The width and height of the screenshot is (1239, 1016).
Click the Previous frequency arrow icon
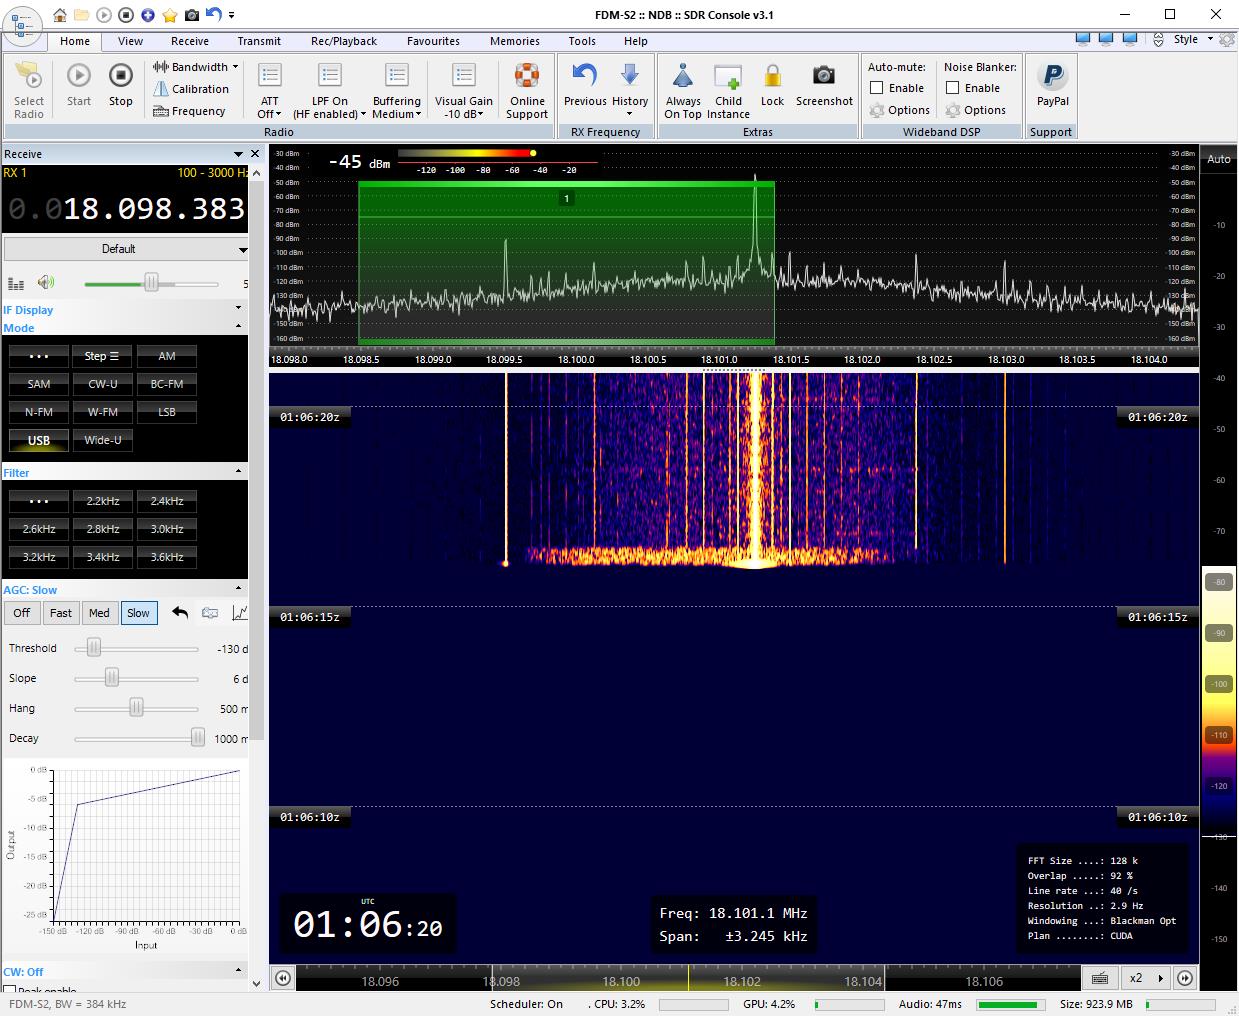(584, 77)
